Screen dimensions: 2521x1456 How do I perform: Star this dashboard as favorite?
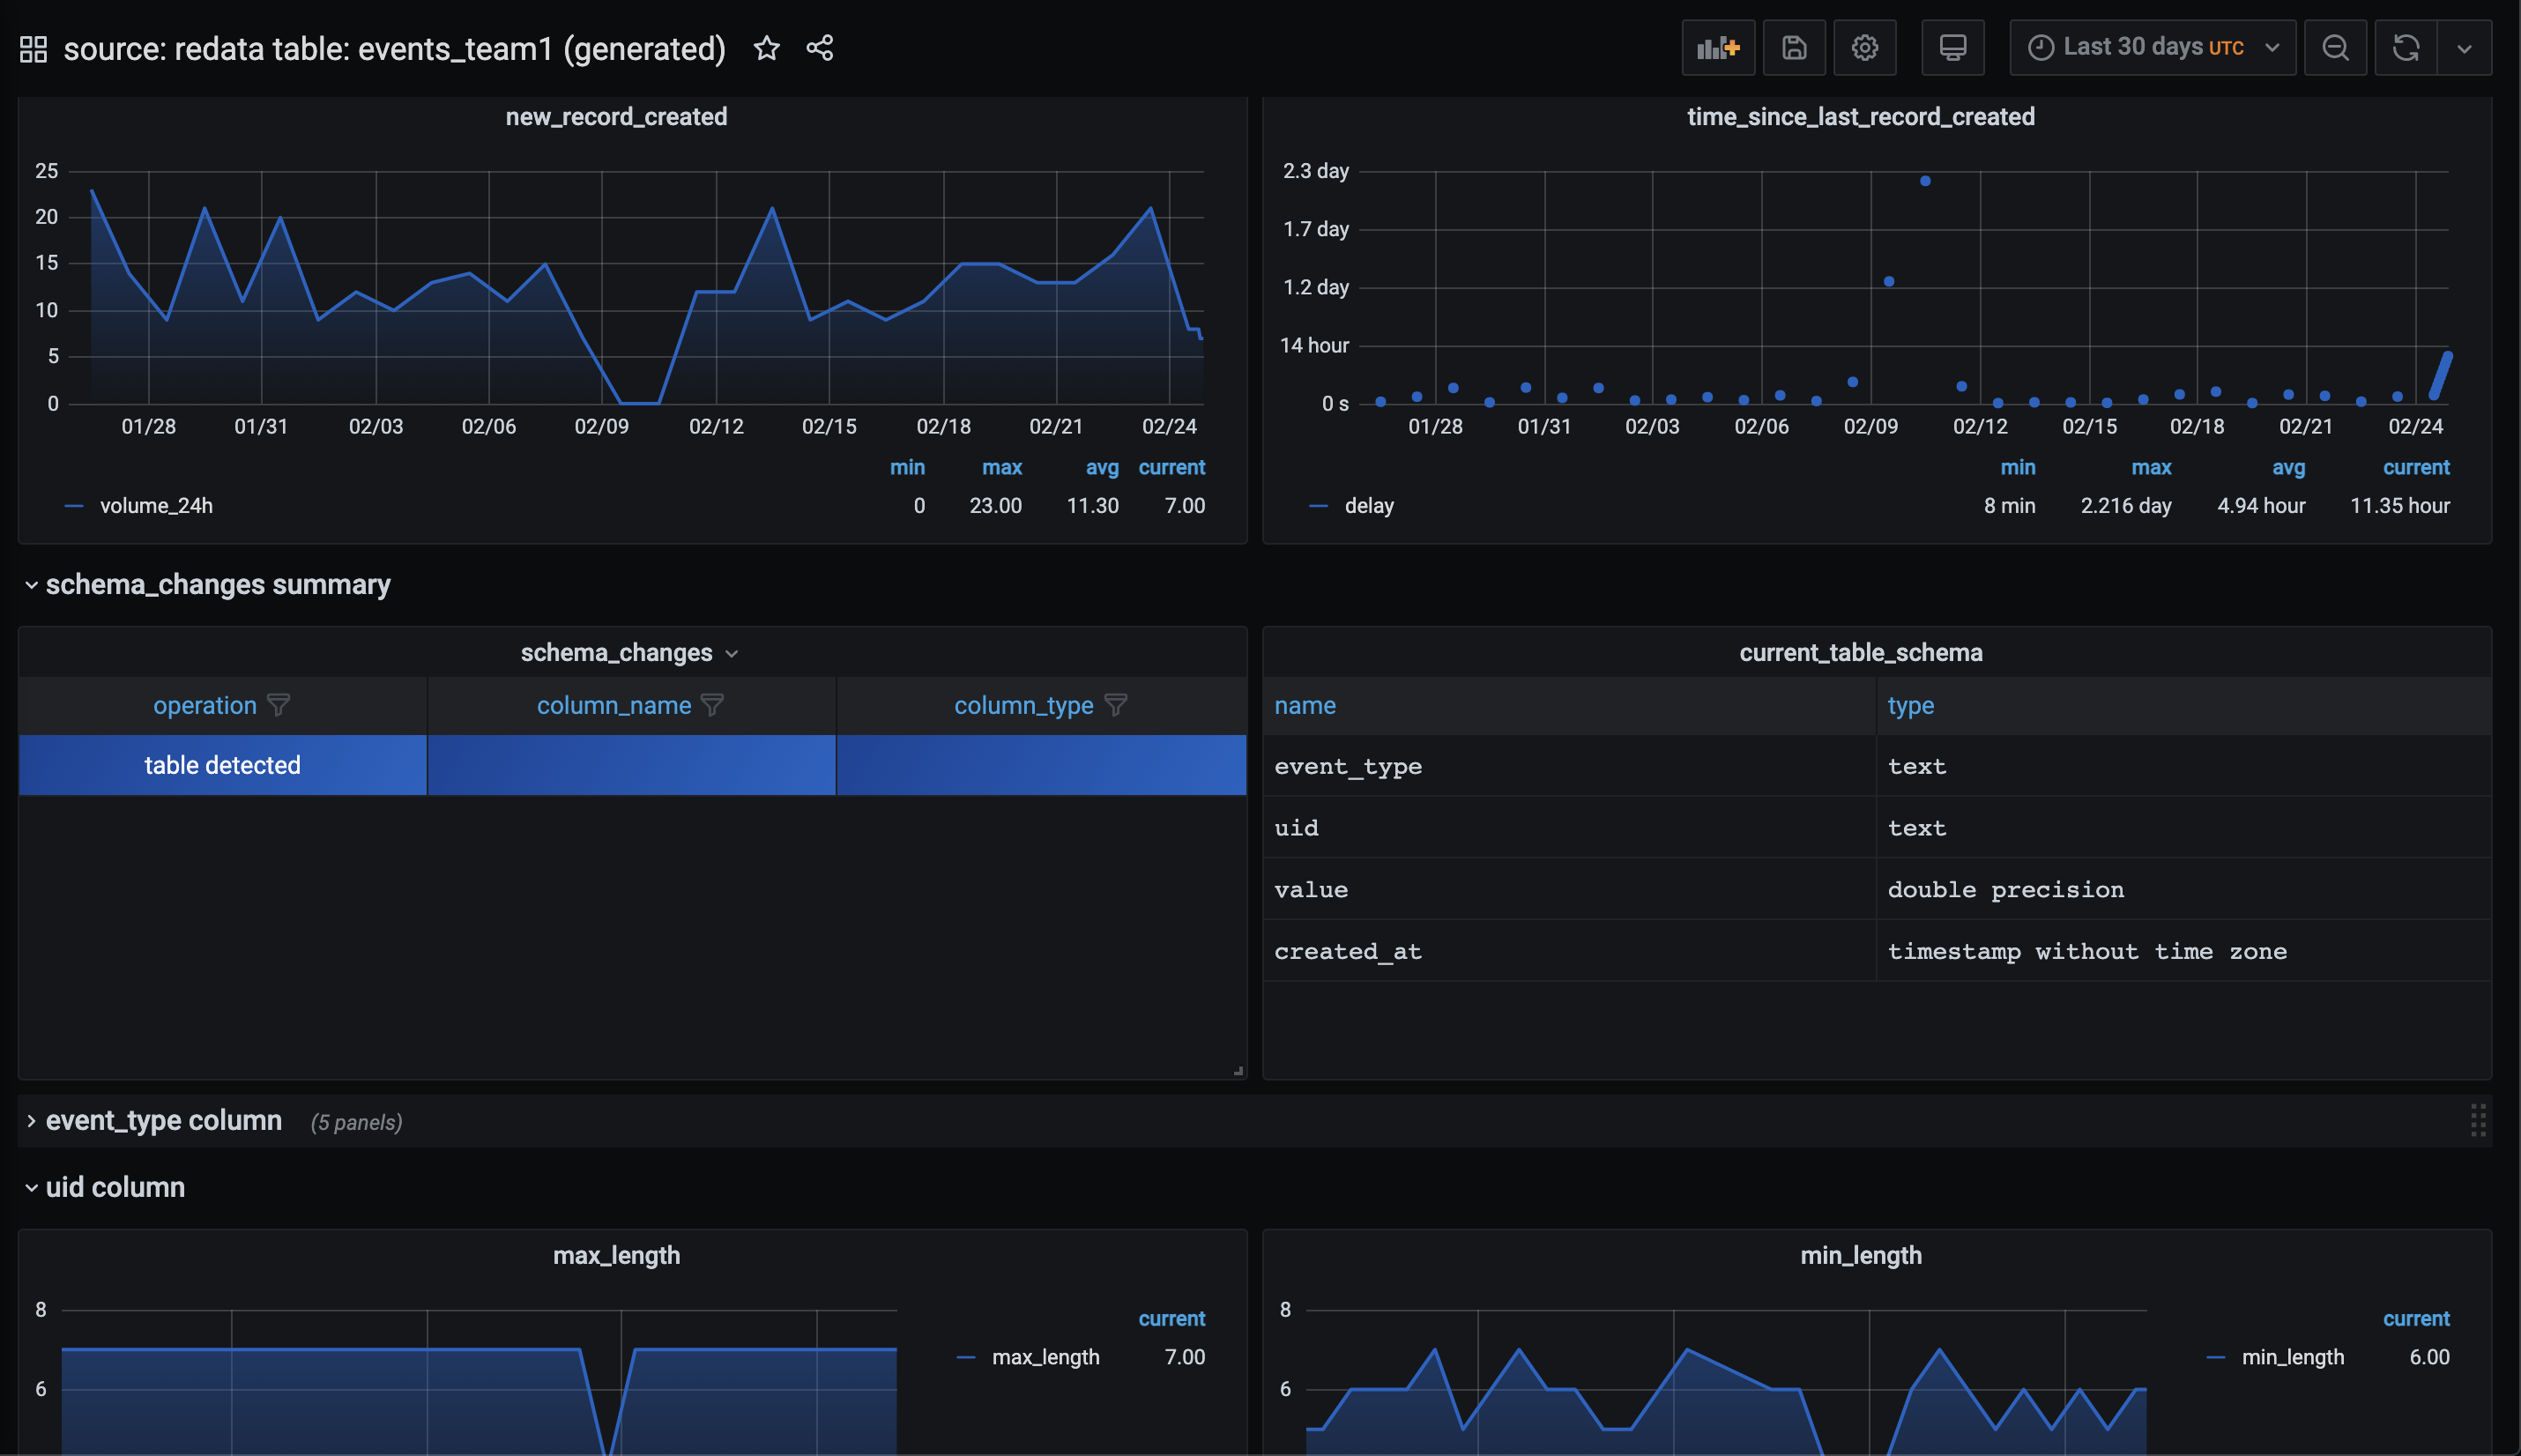point(766,48)
